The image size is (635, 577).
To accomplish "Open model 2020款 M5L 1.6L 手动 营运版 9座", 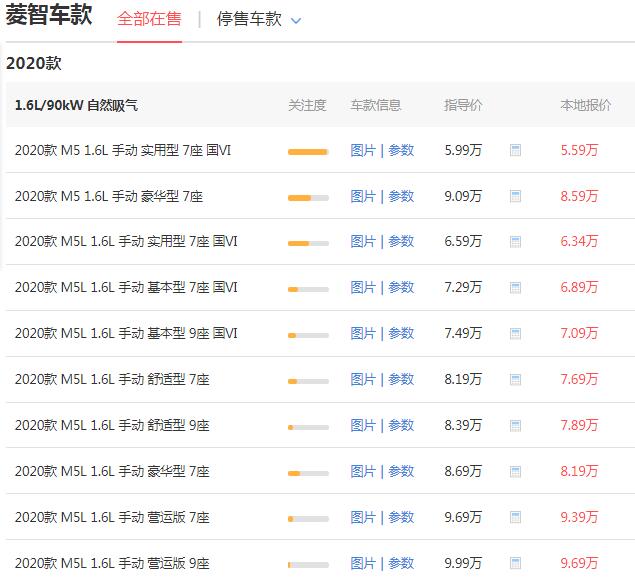I will pos(112,563).
